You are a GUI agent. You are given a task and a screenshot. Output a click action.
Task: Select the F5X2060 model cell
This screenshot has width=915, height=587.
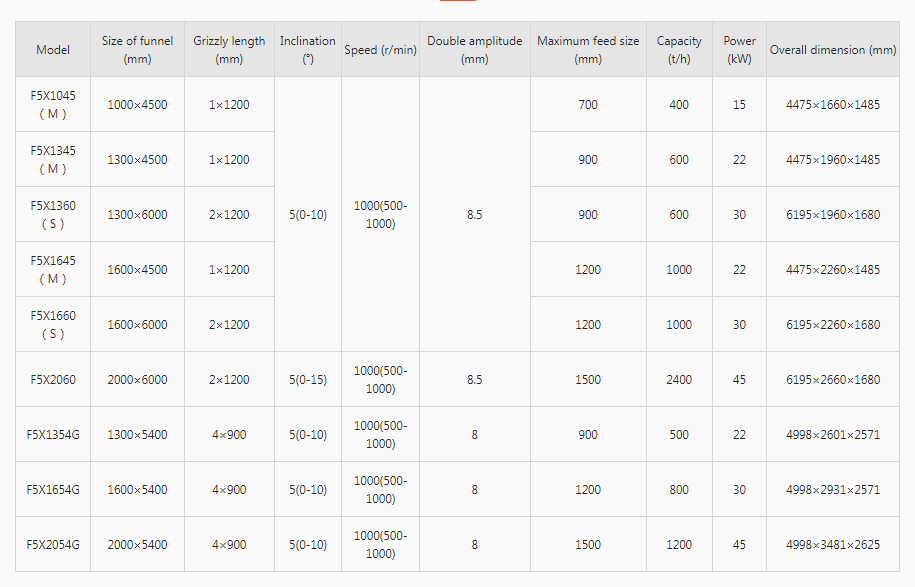coord(53,380)
